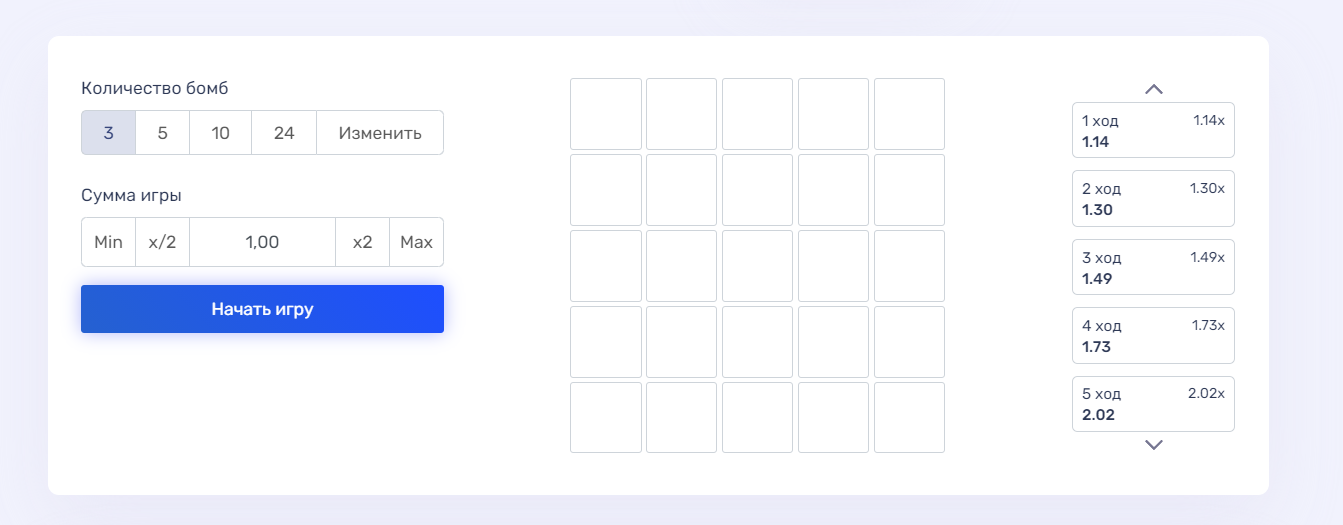The width and height of the screenshot is (1343, 525).
Task: Halve the bet with x/2
Action: [162, 242]
